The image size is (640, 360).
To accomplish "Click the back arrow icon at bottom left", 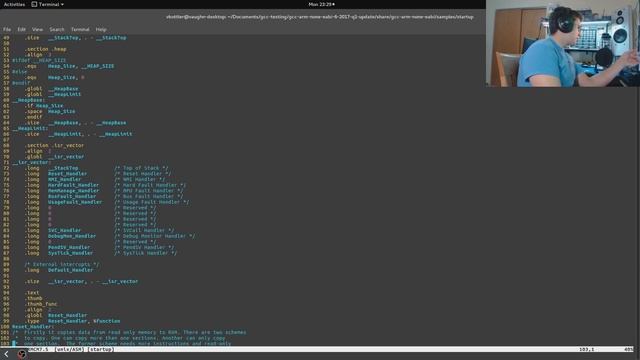I will [x=6, y=354].
